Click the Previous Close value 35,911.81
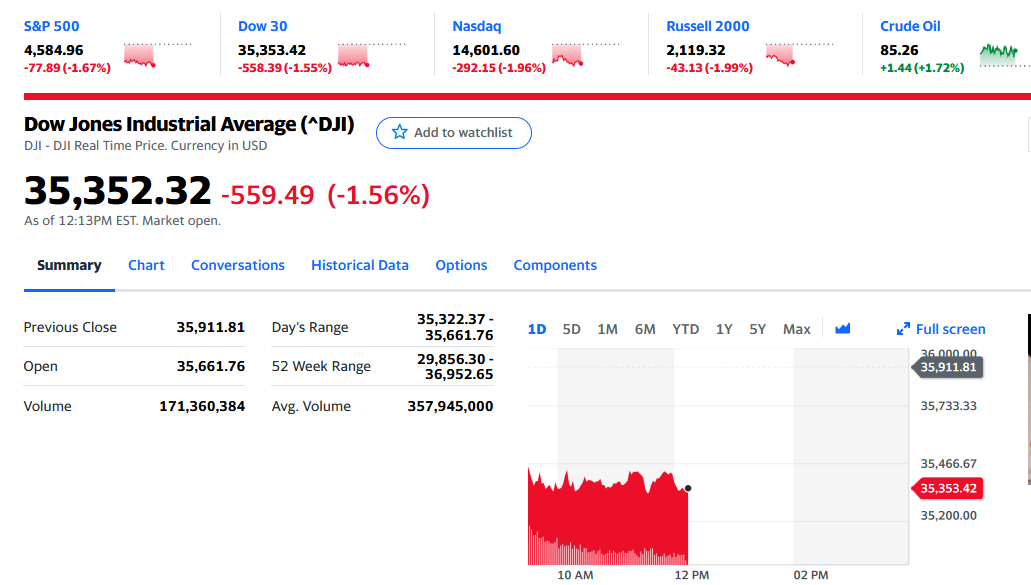This screenshot has height=585, width=1031. pos(210,327)
